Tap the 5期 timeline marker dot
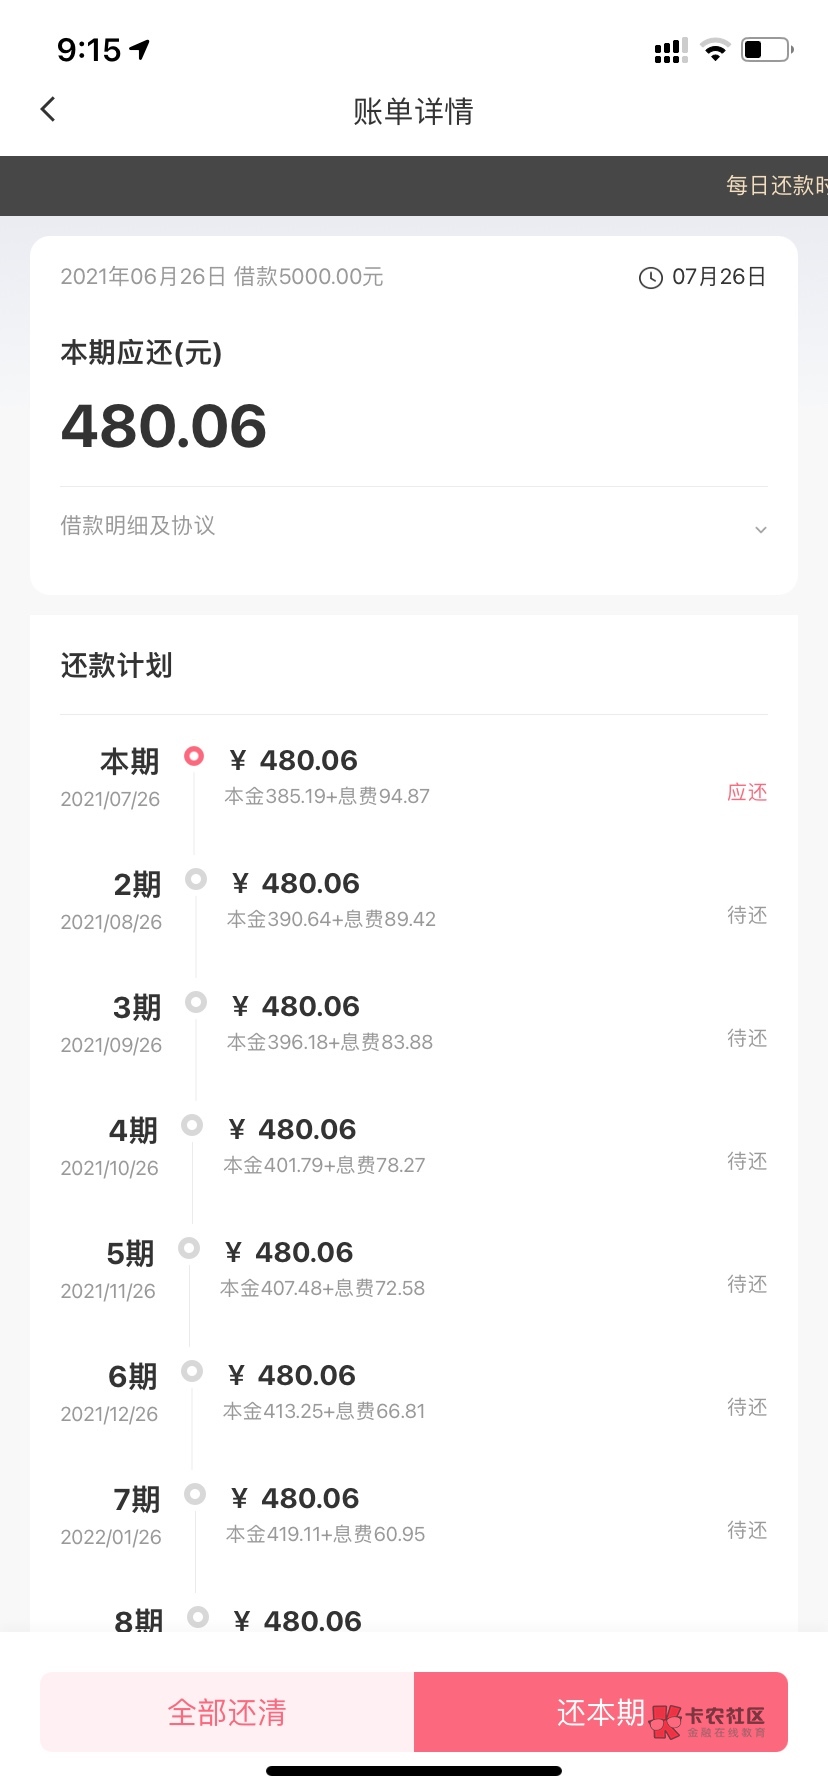This screenshot has height=1792, width=828. click(x=189, y=1248)
